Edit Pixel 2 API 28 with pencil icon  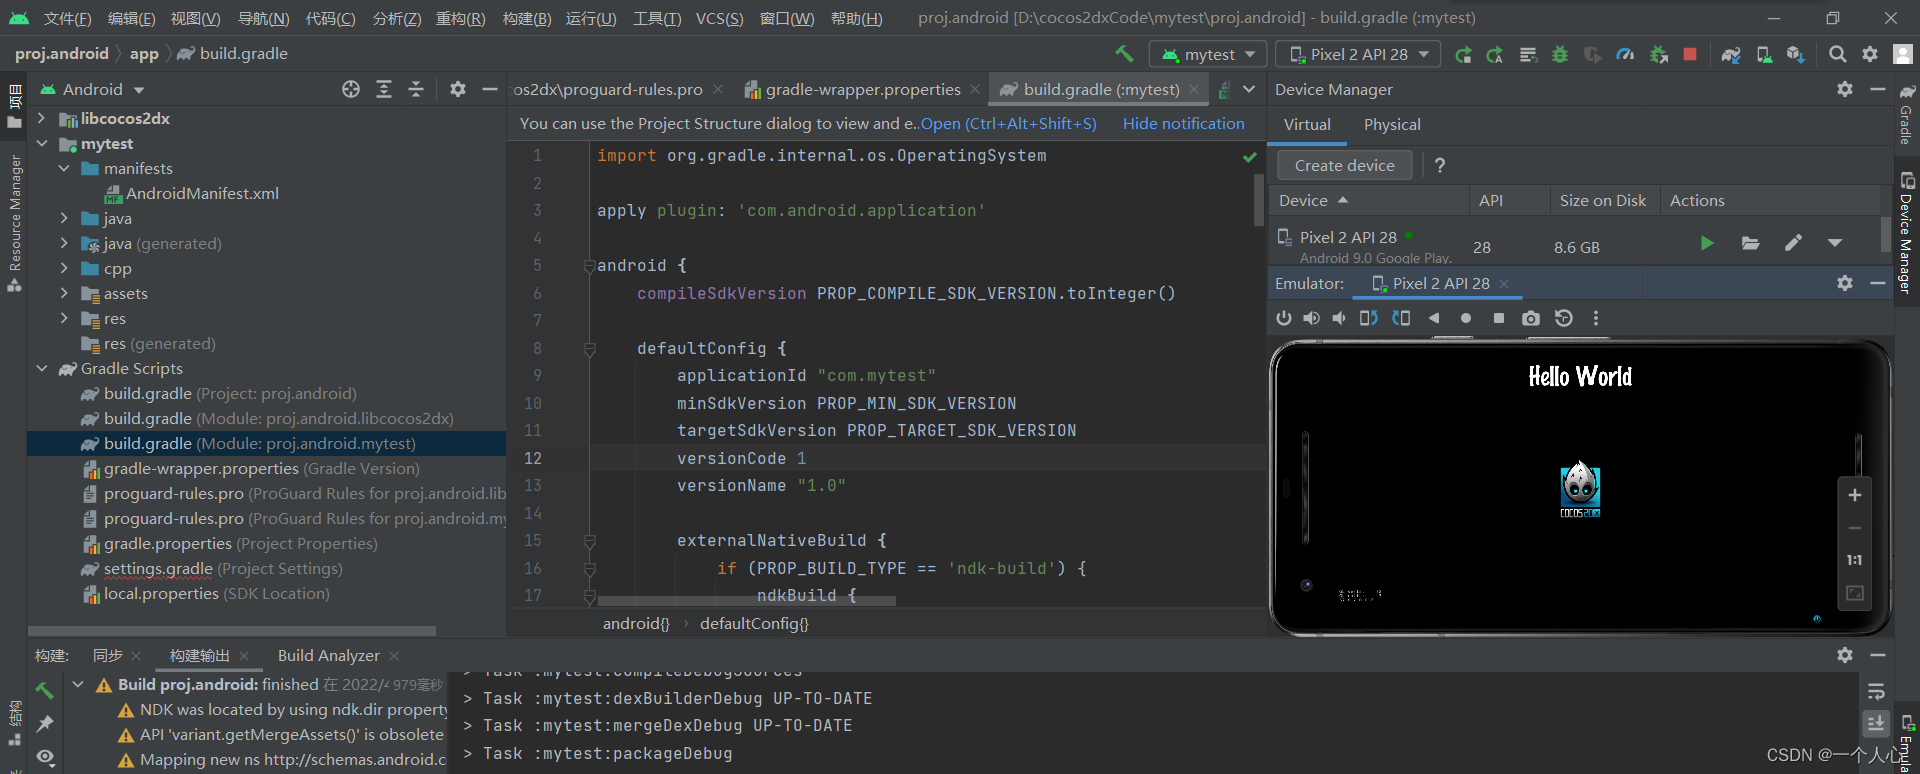tap(1794, 243)
